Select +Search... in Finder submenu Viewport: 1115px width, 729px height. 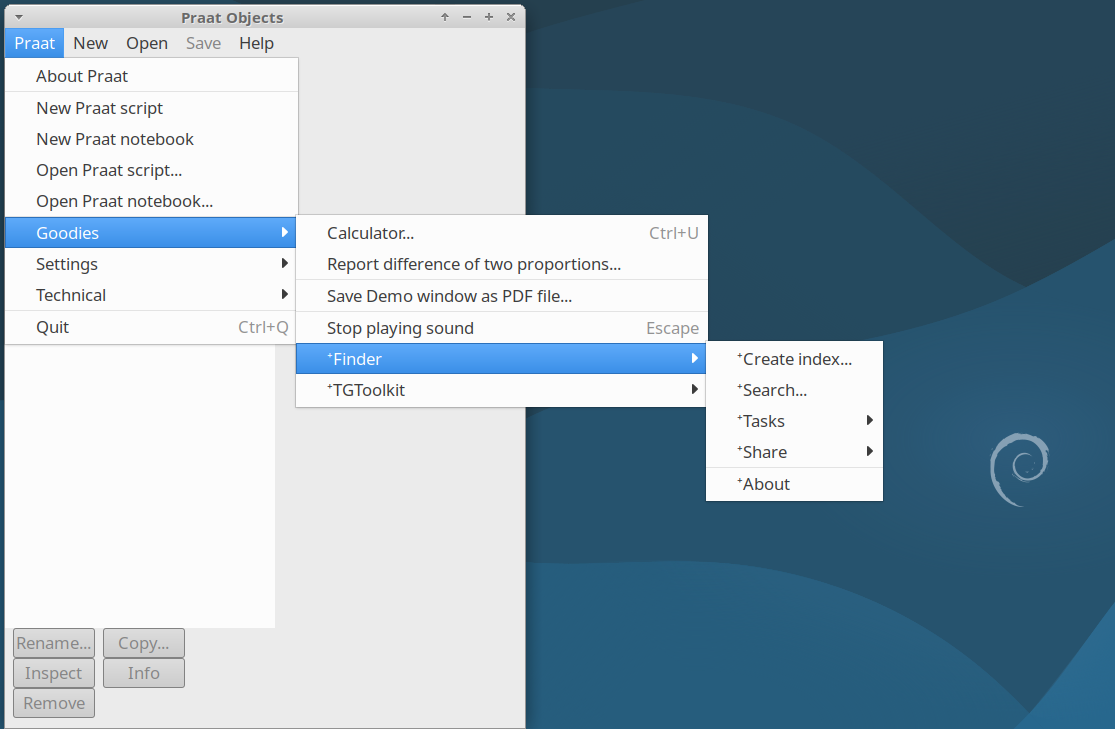coord(794,390)
